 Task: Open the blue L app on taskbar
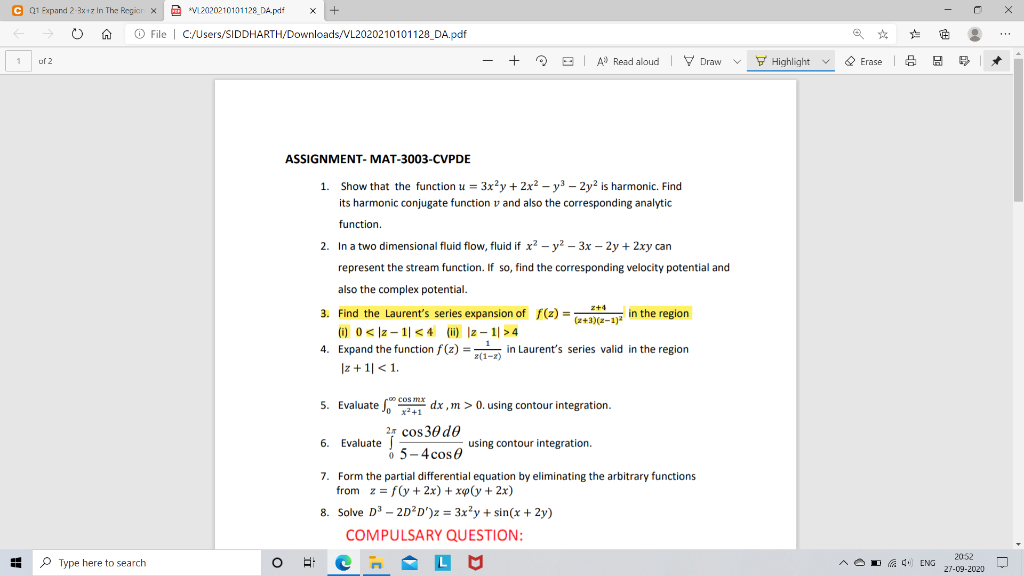click(x=442, y=562)
